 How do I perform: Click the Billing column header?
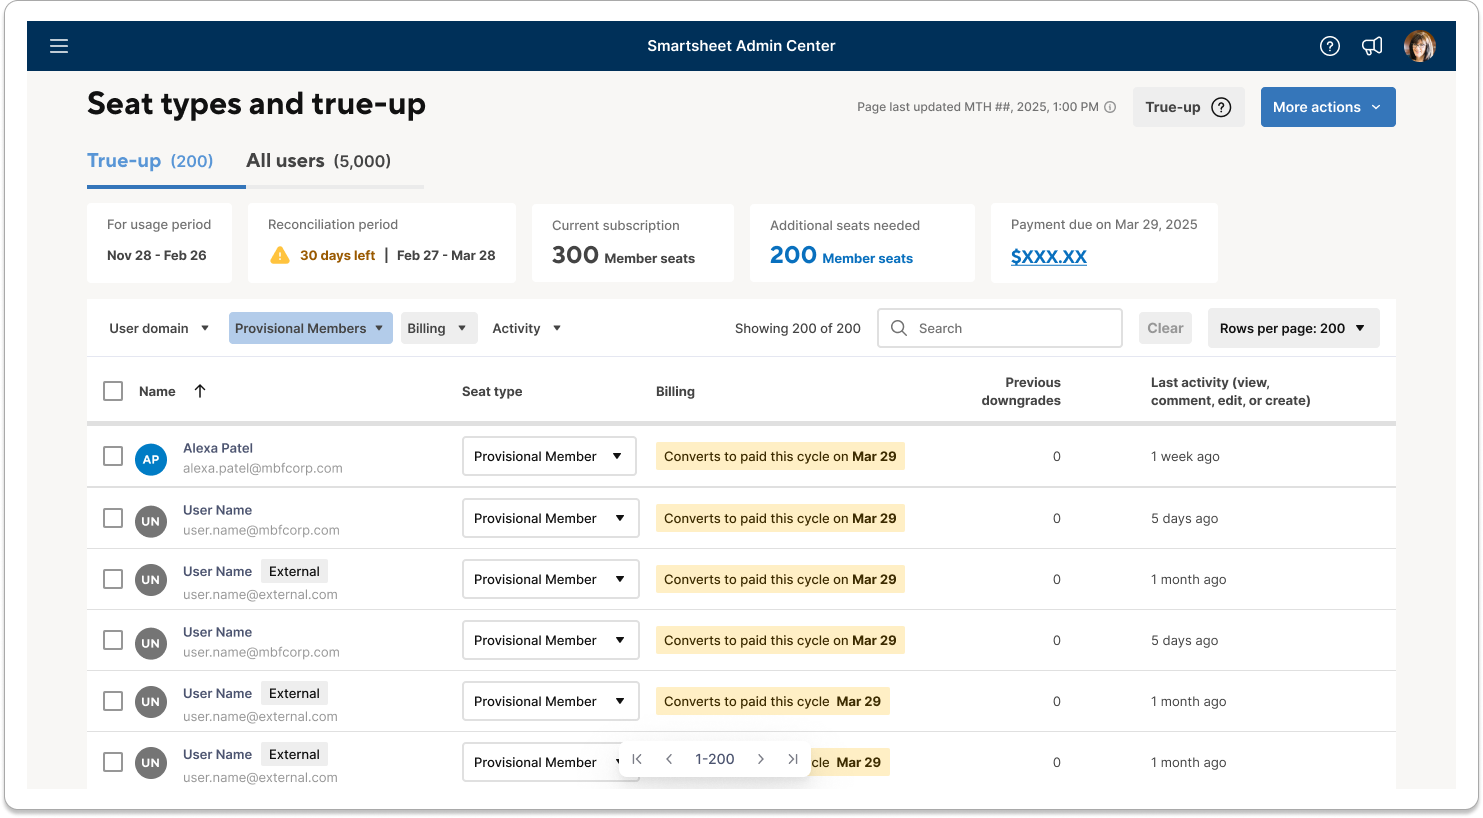point(675,391)
